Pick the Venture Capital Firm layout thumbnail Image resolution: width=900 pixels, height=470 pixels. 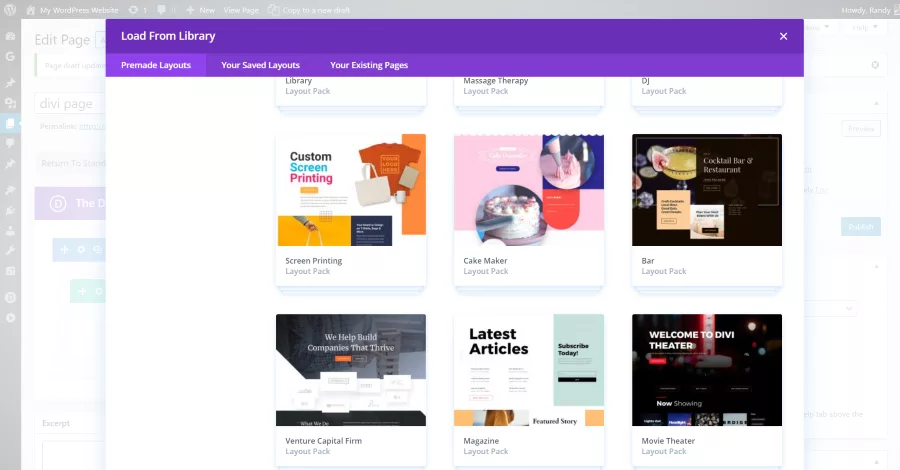click(351, 370)
